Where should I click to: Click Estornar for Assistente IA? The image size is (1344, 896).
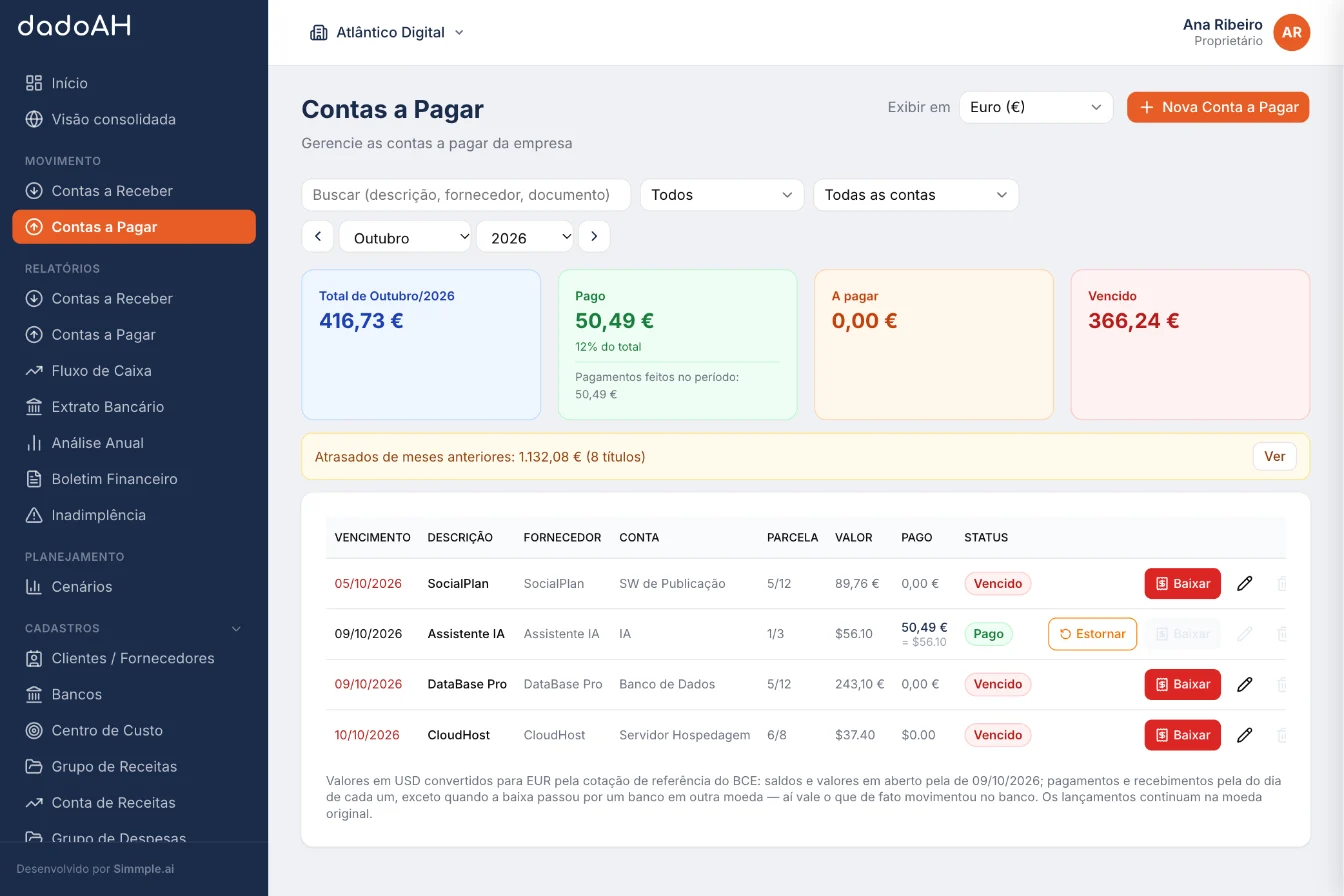coord(1092,634)
